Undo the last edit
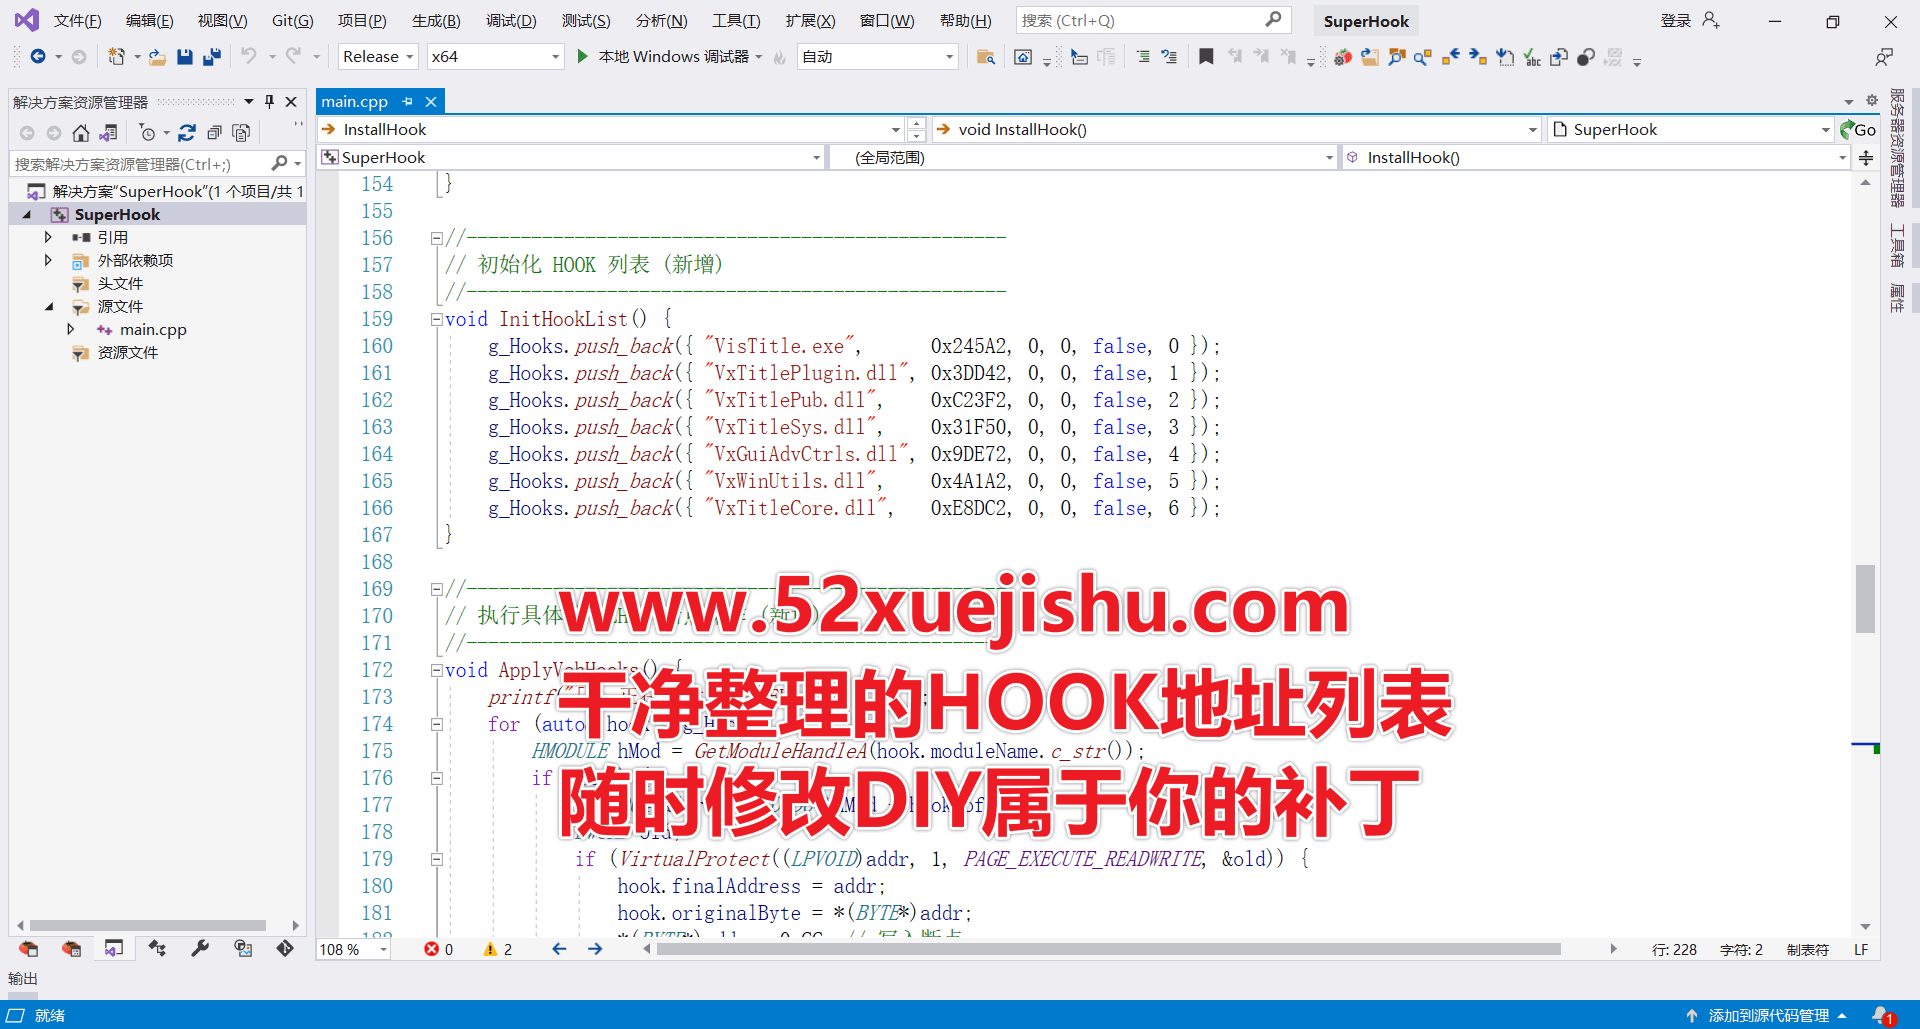1920x1029 pixels. click(249, 57)
